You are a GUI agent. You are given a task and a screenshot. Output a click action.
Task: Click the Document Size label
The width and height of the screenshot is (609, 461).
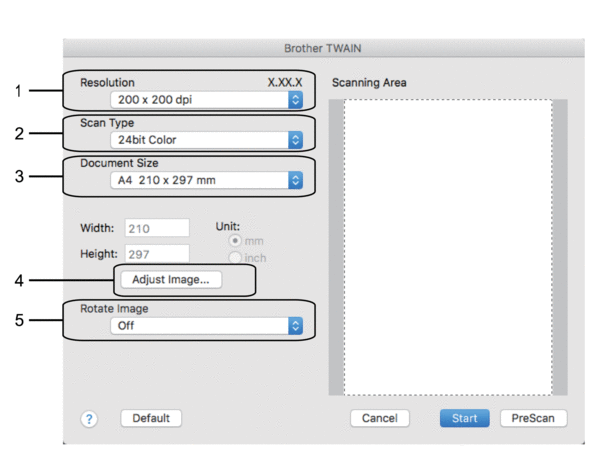tap(119, 163)
